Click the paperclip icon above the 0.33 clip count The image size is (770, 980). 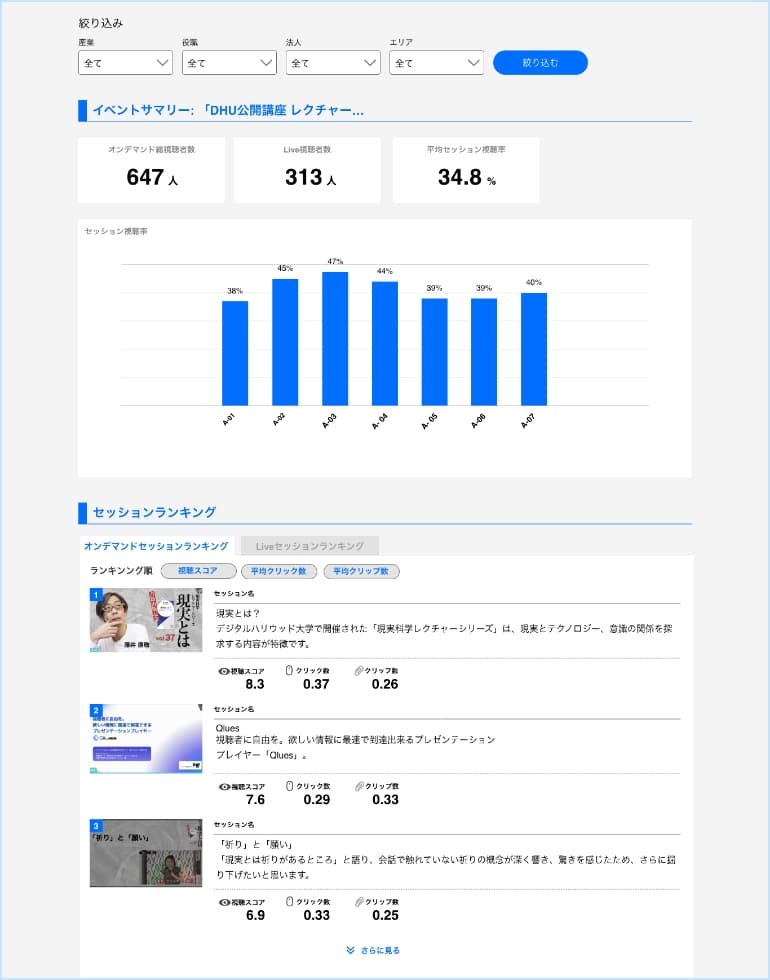point(358,787)
